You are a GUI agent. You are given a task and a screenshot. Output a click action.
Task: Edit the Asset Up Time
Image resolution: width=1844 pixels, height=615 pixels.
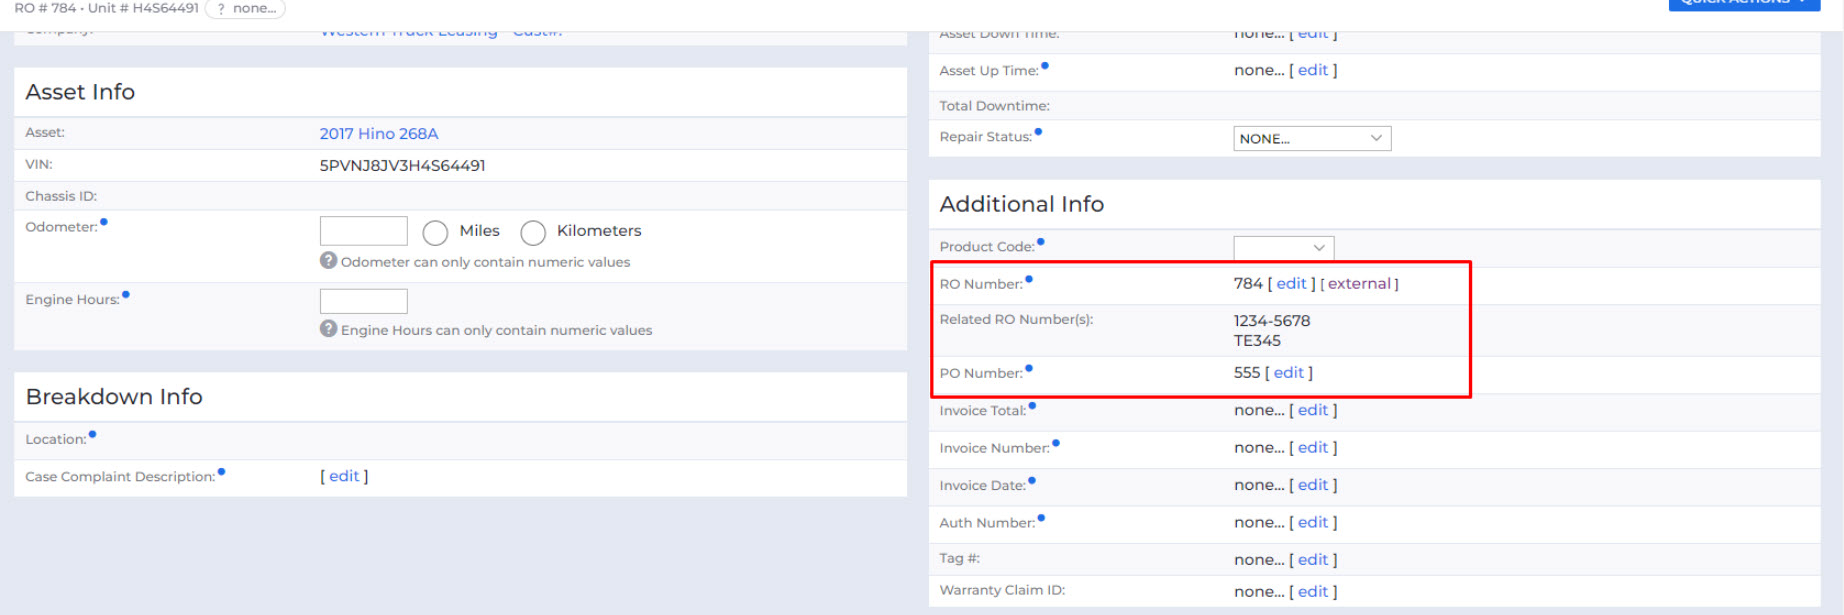point(1313,70)
